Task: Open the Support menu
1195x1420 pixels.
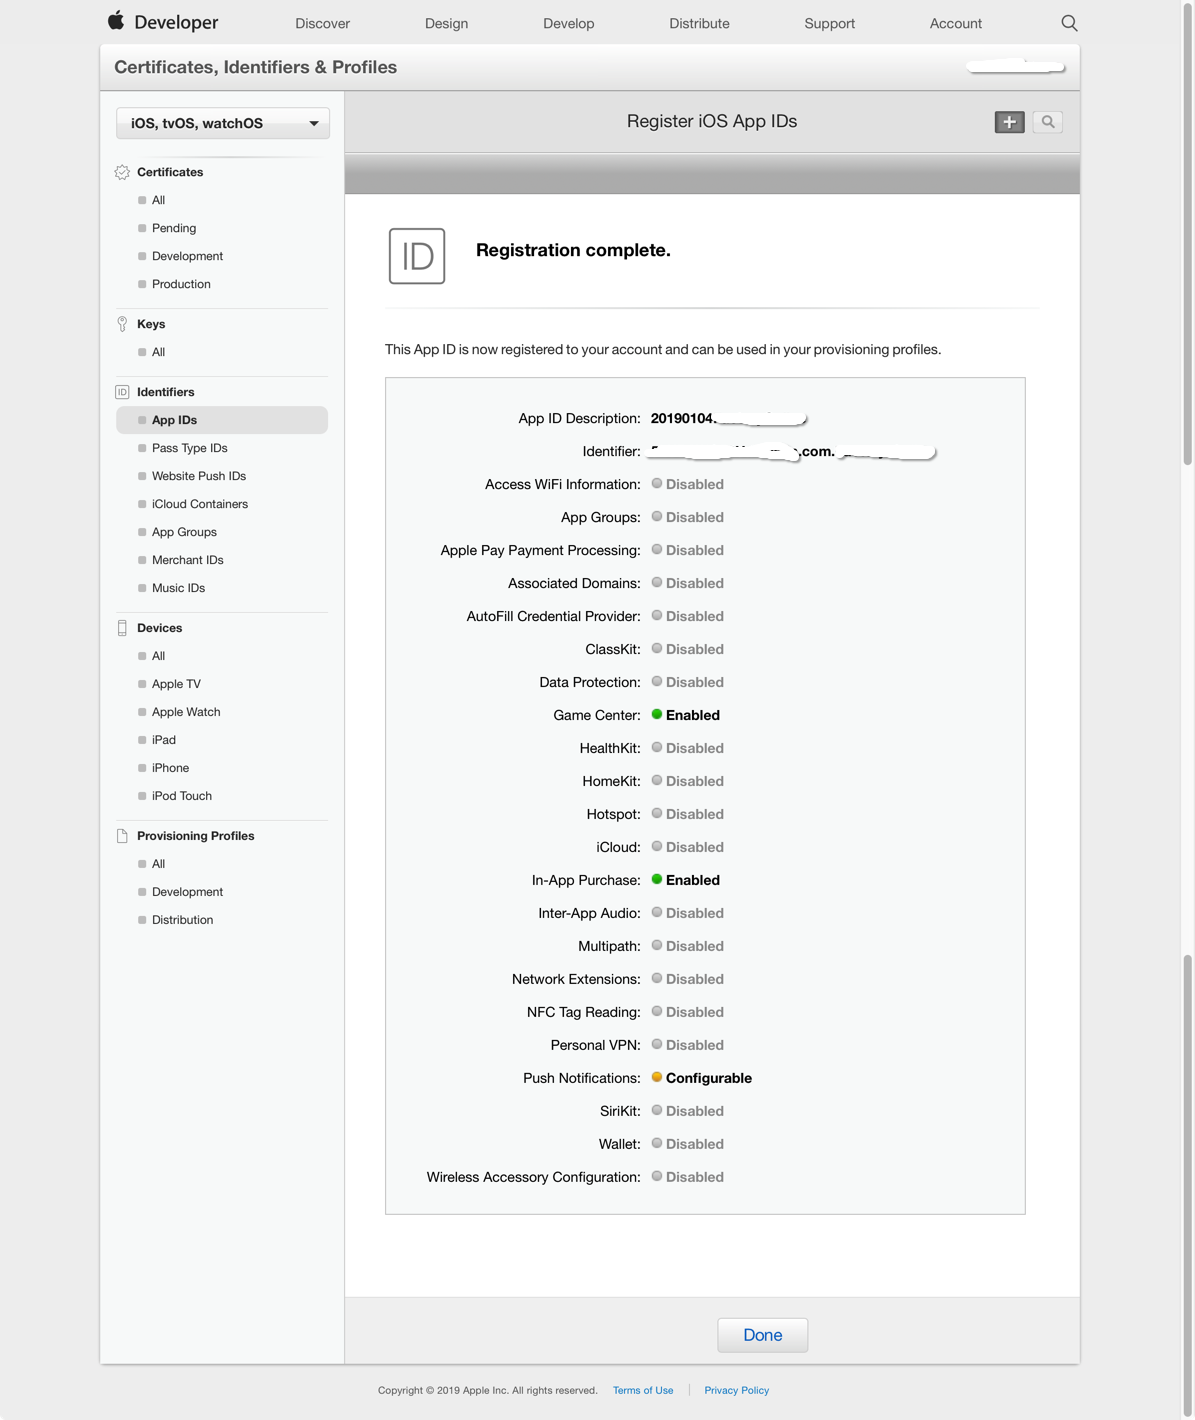Action: coord(829,23)
